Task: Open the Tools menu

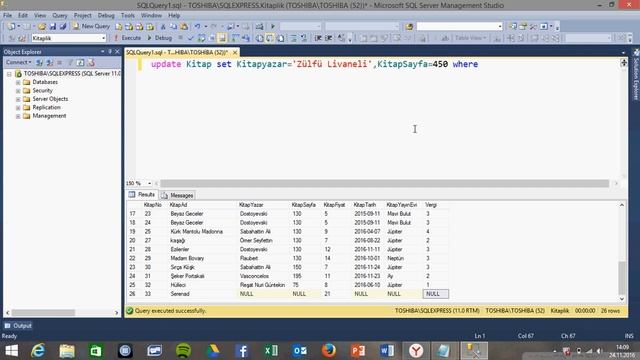Action: pyautogui.click(x=128, y=16)
